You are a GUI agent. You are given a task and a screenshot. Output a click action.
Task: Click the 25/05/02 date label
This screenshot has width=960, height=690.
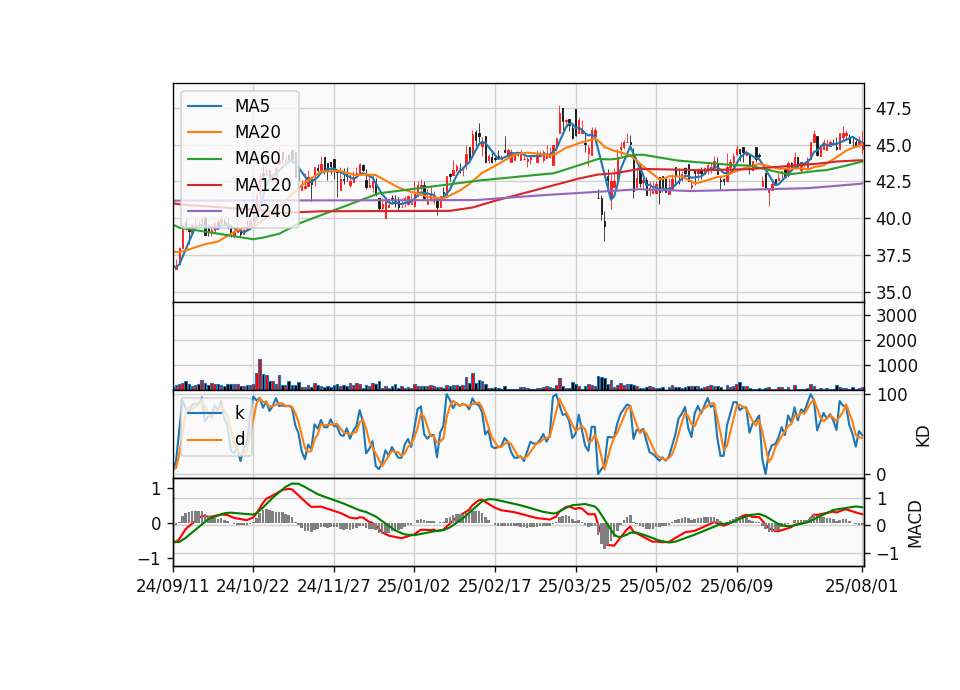[656, 586]
